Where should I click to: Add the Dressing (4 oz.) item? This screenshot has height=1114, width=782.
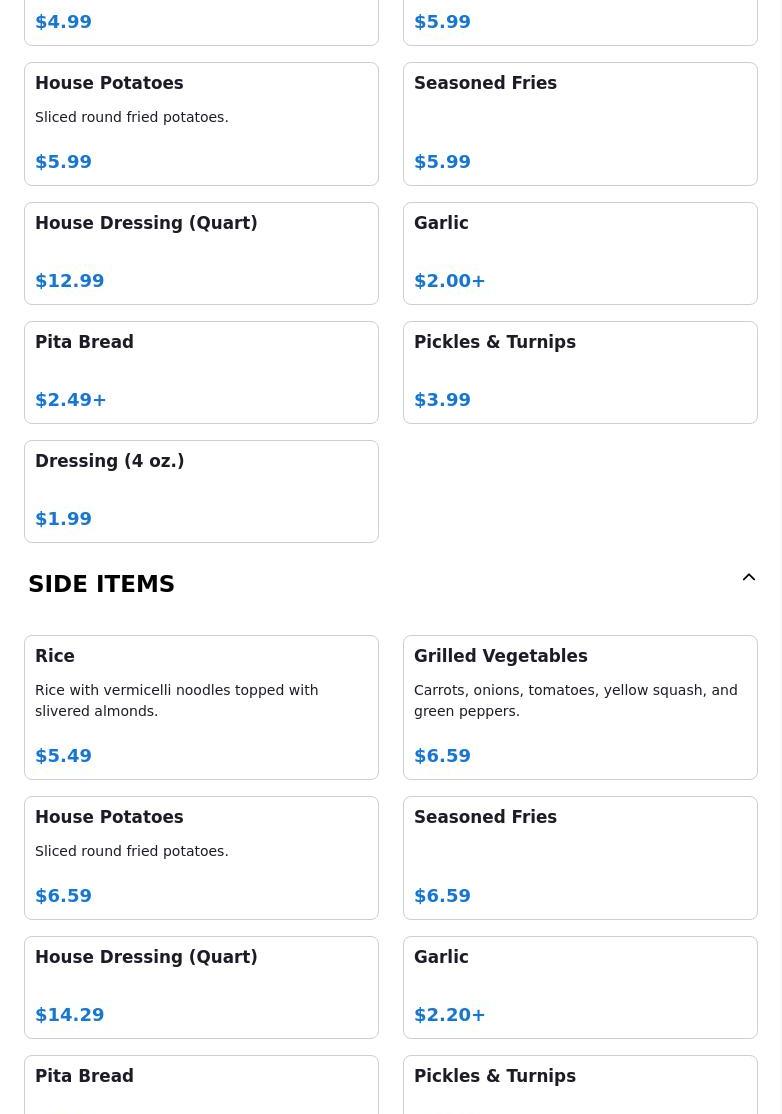coord(201,491)
